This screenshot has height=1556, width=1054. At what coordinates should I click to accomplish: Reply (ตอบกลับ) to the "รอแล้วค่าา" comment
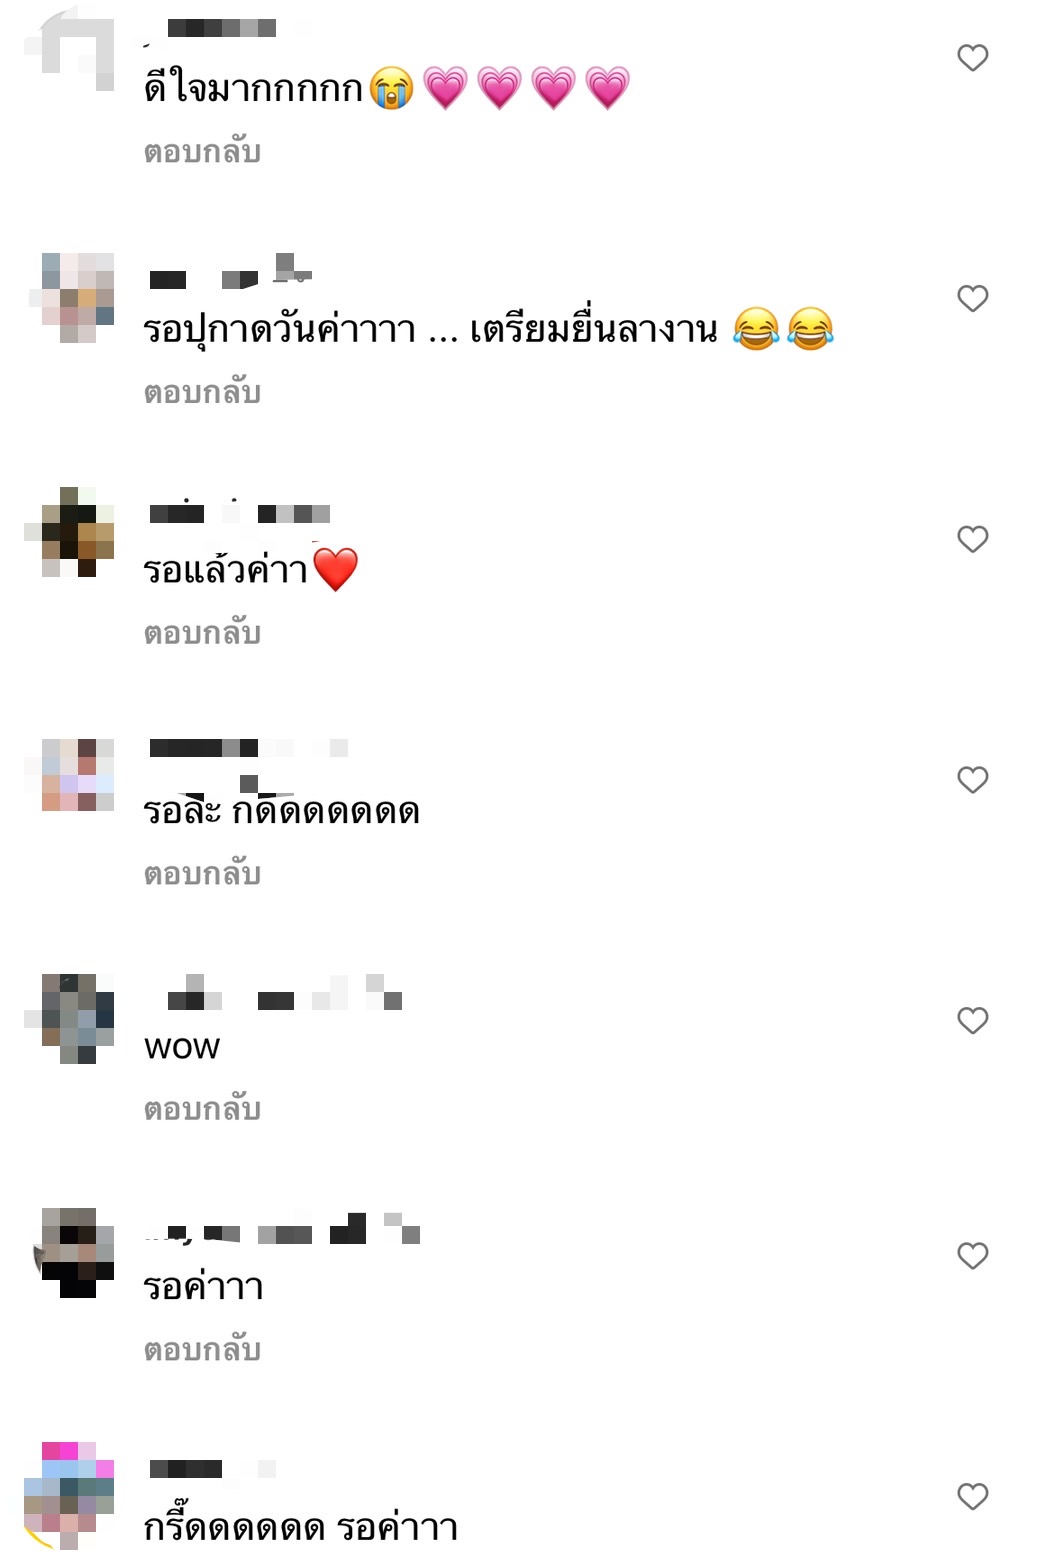(203, 633)
